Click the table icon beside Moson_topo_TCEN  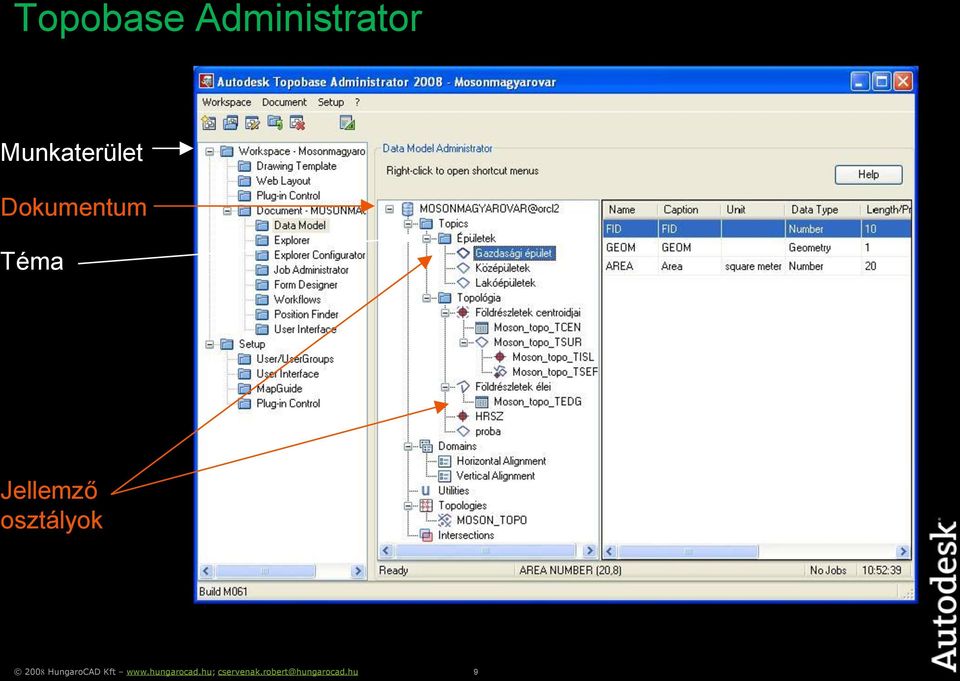point(482,328)
